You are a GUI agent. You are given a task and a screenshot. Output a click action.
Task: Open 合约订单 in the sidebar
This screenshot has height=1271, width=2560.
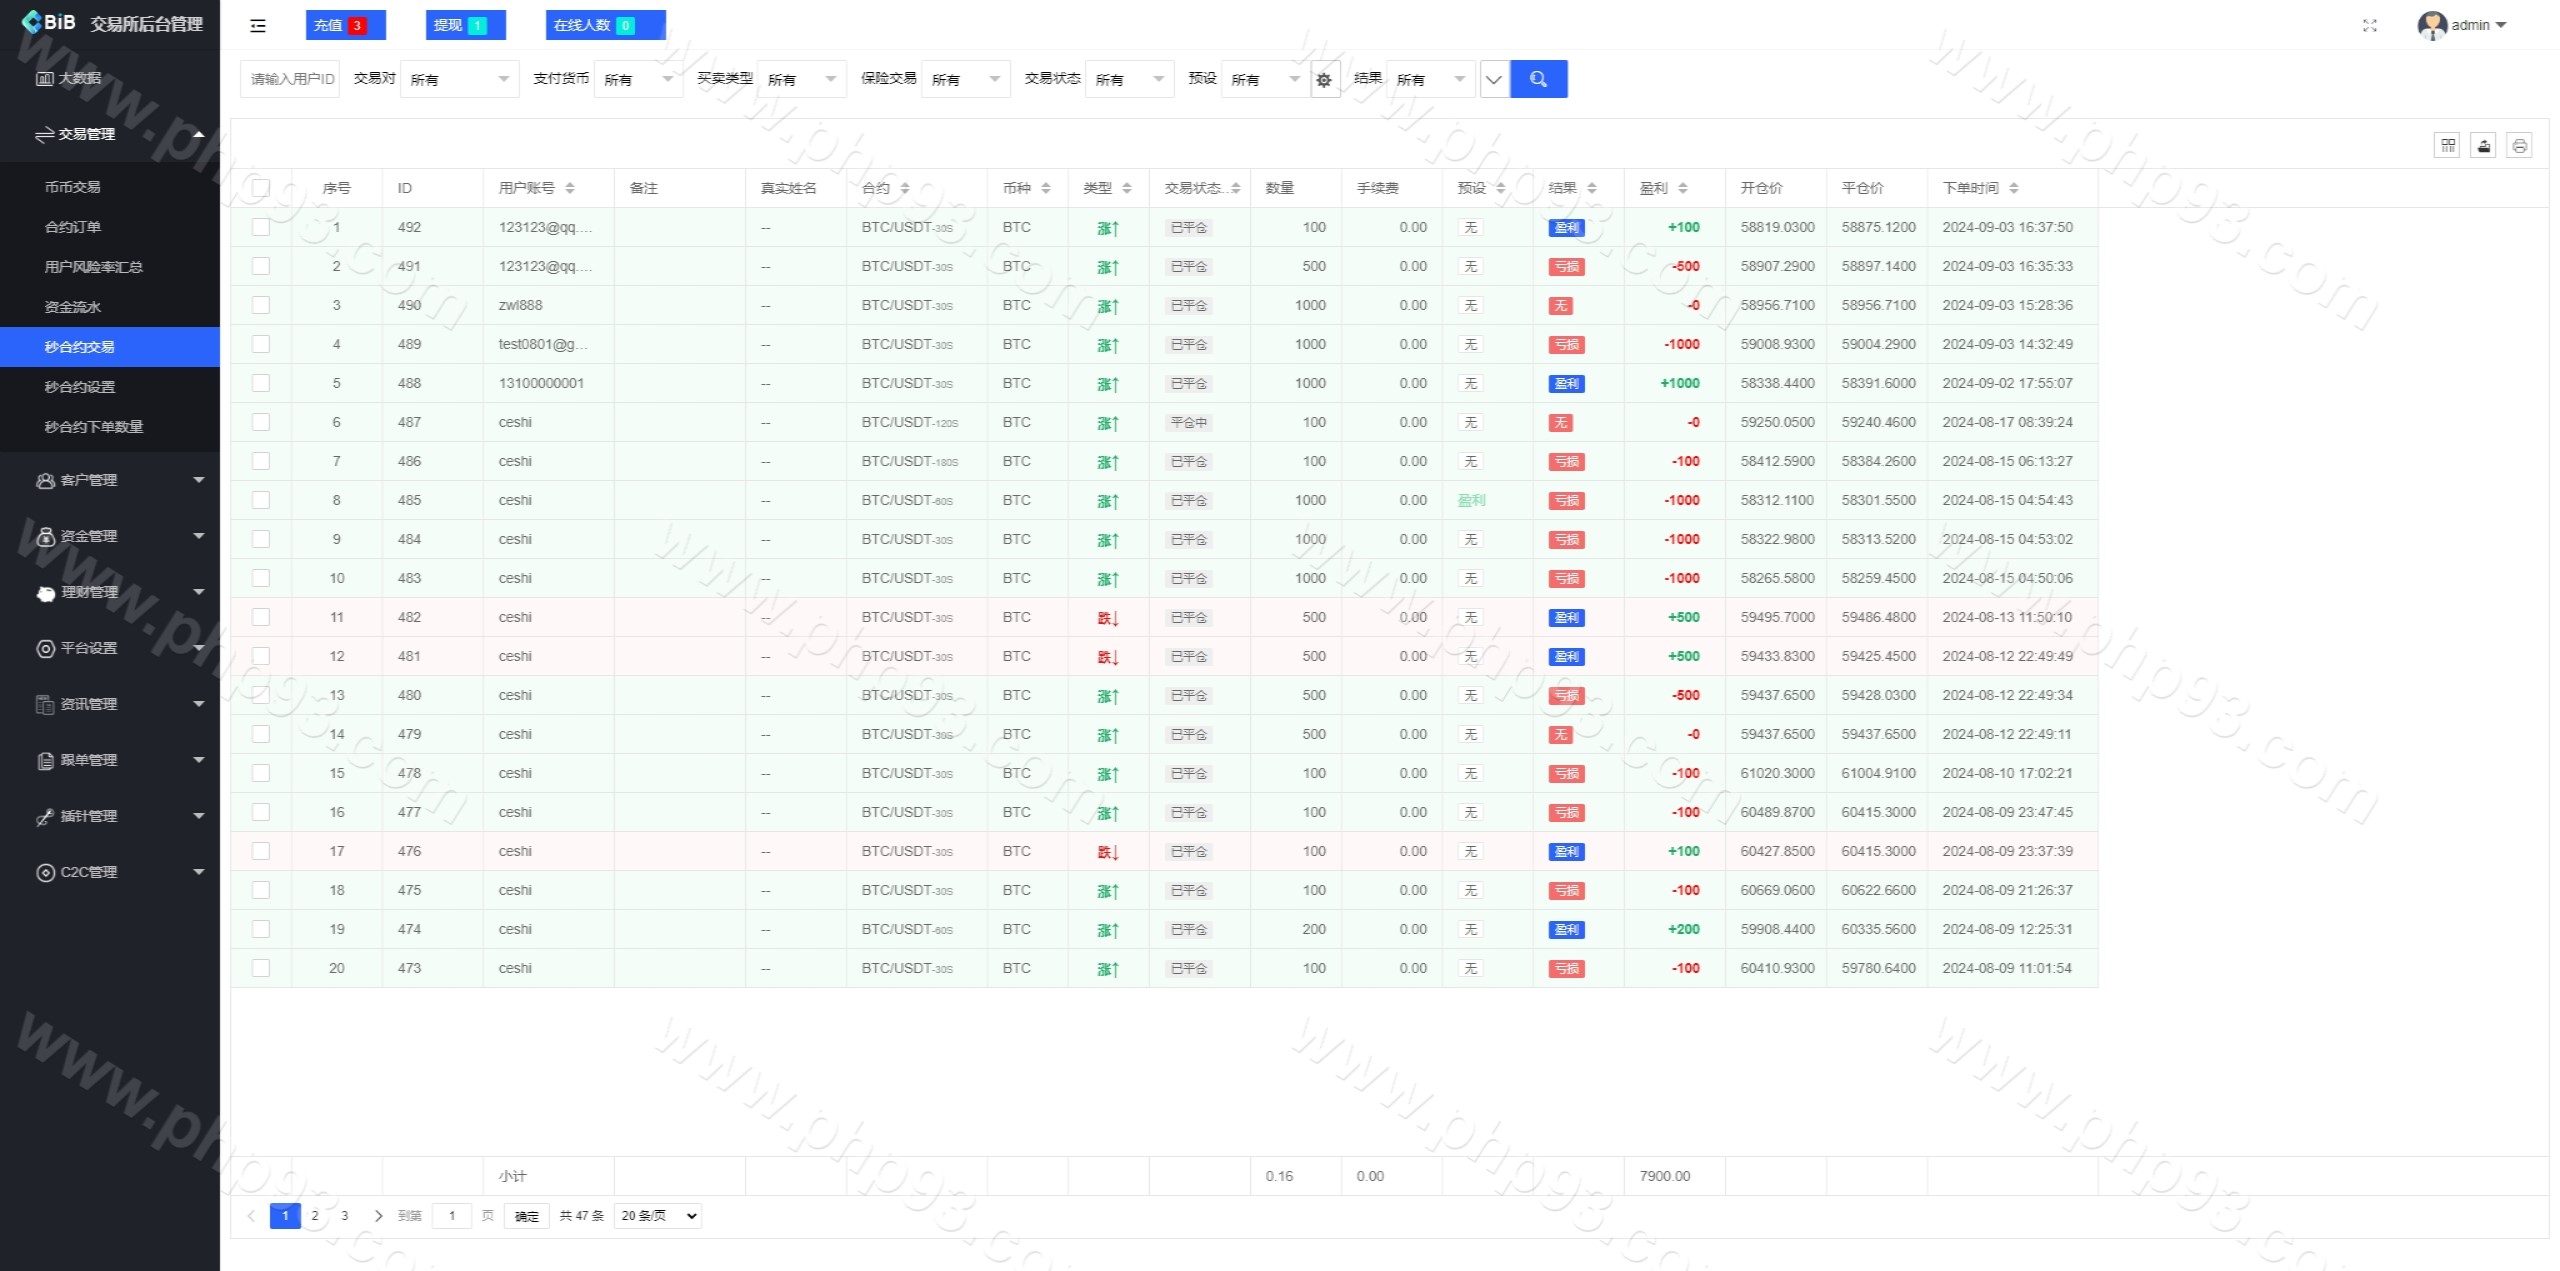coord(73,227)
